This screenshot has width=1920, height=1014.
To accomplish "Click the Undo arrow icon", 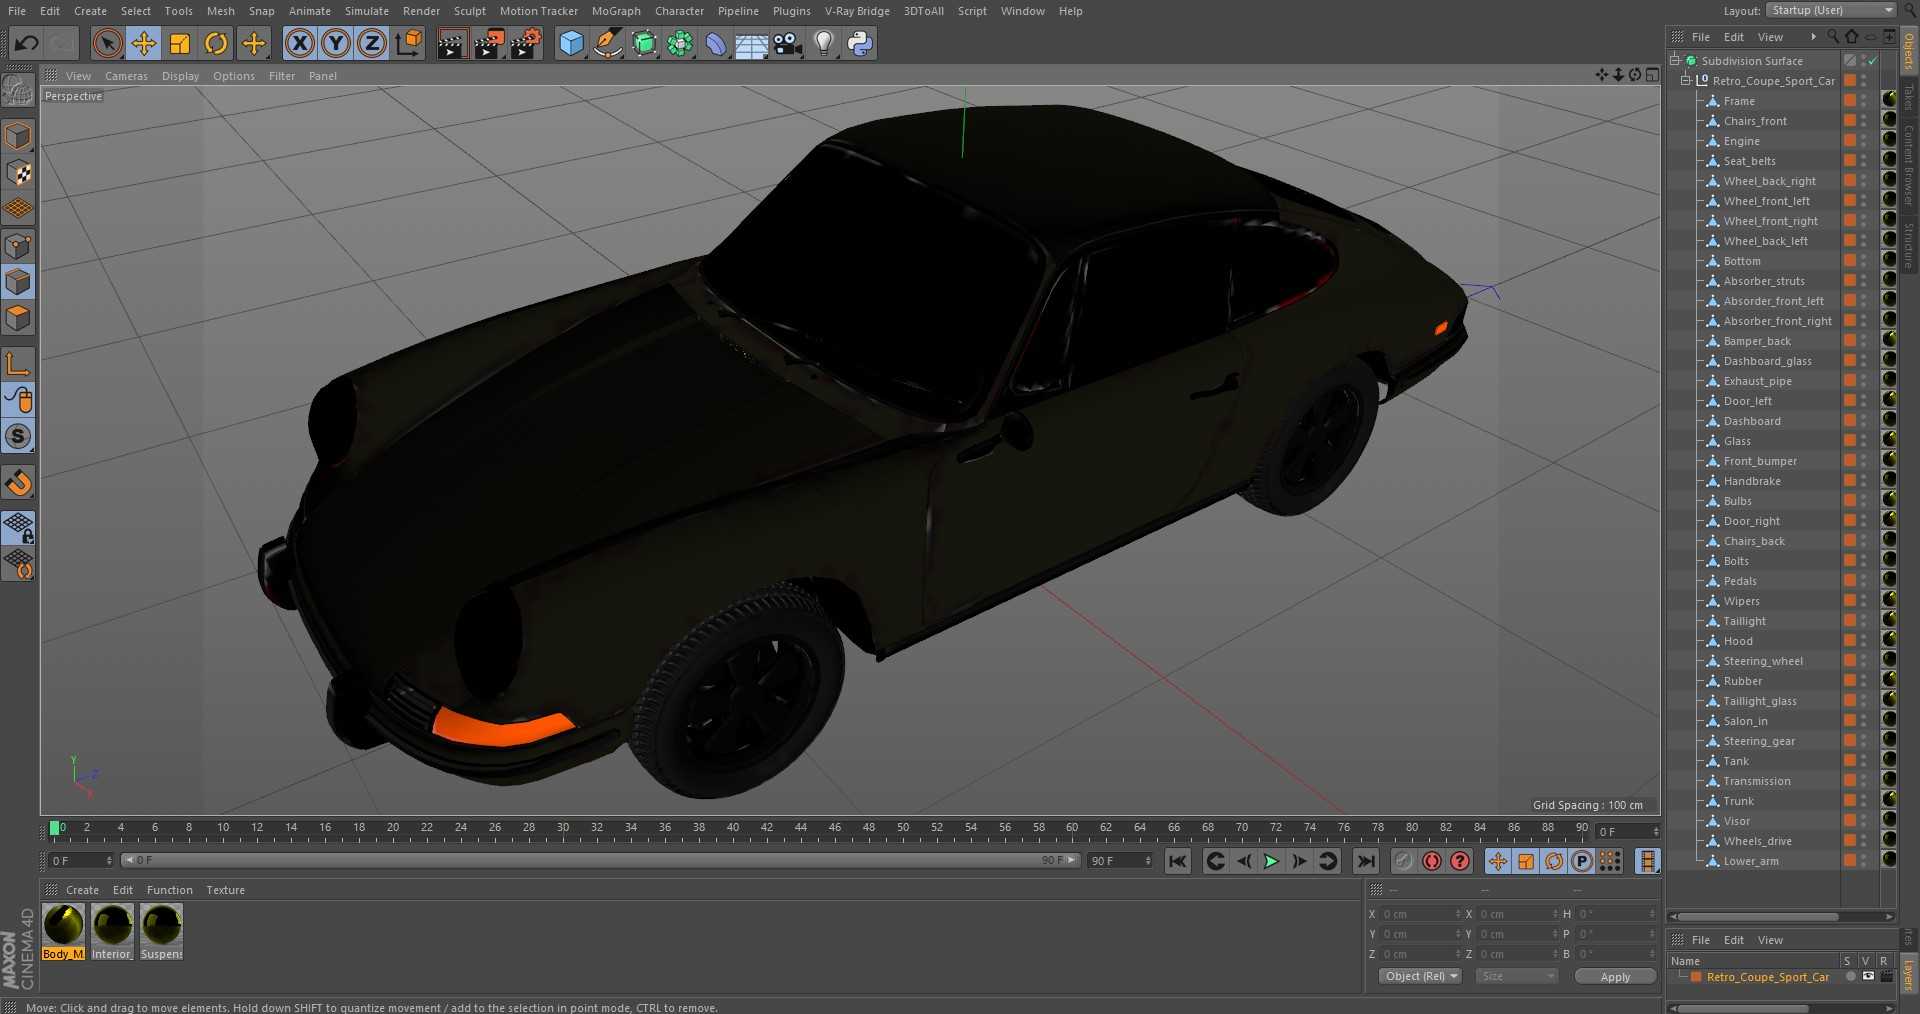I will (27, 43).
